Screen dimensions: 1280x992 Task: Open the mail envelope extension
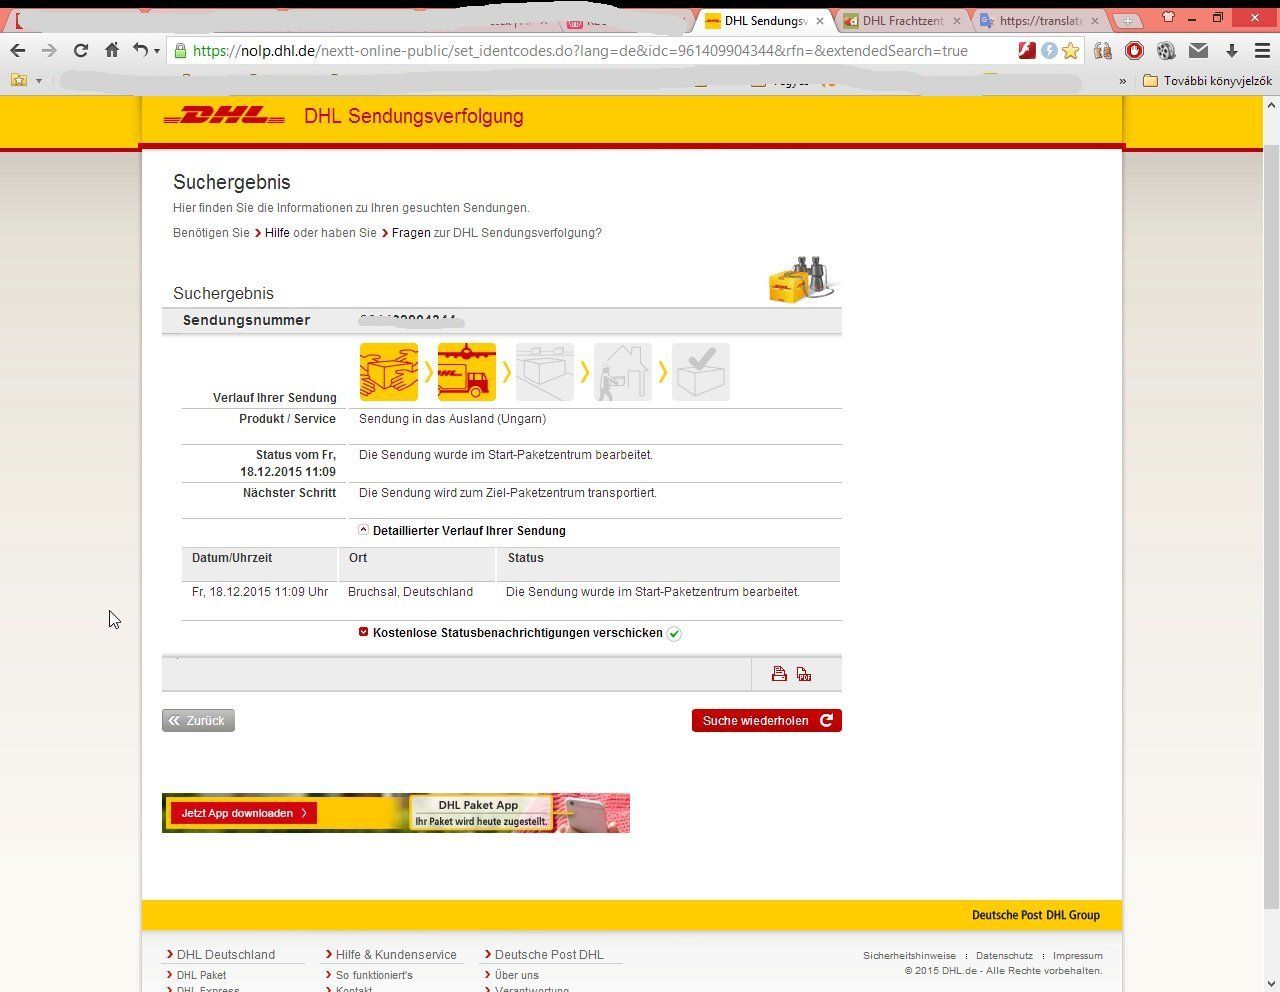click(x=1198, y=50)
